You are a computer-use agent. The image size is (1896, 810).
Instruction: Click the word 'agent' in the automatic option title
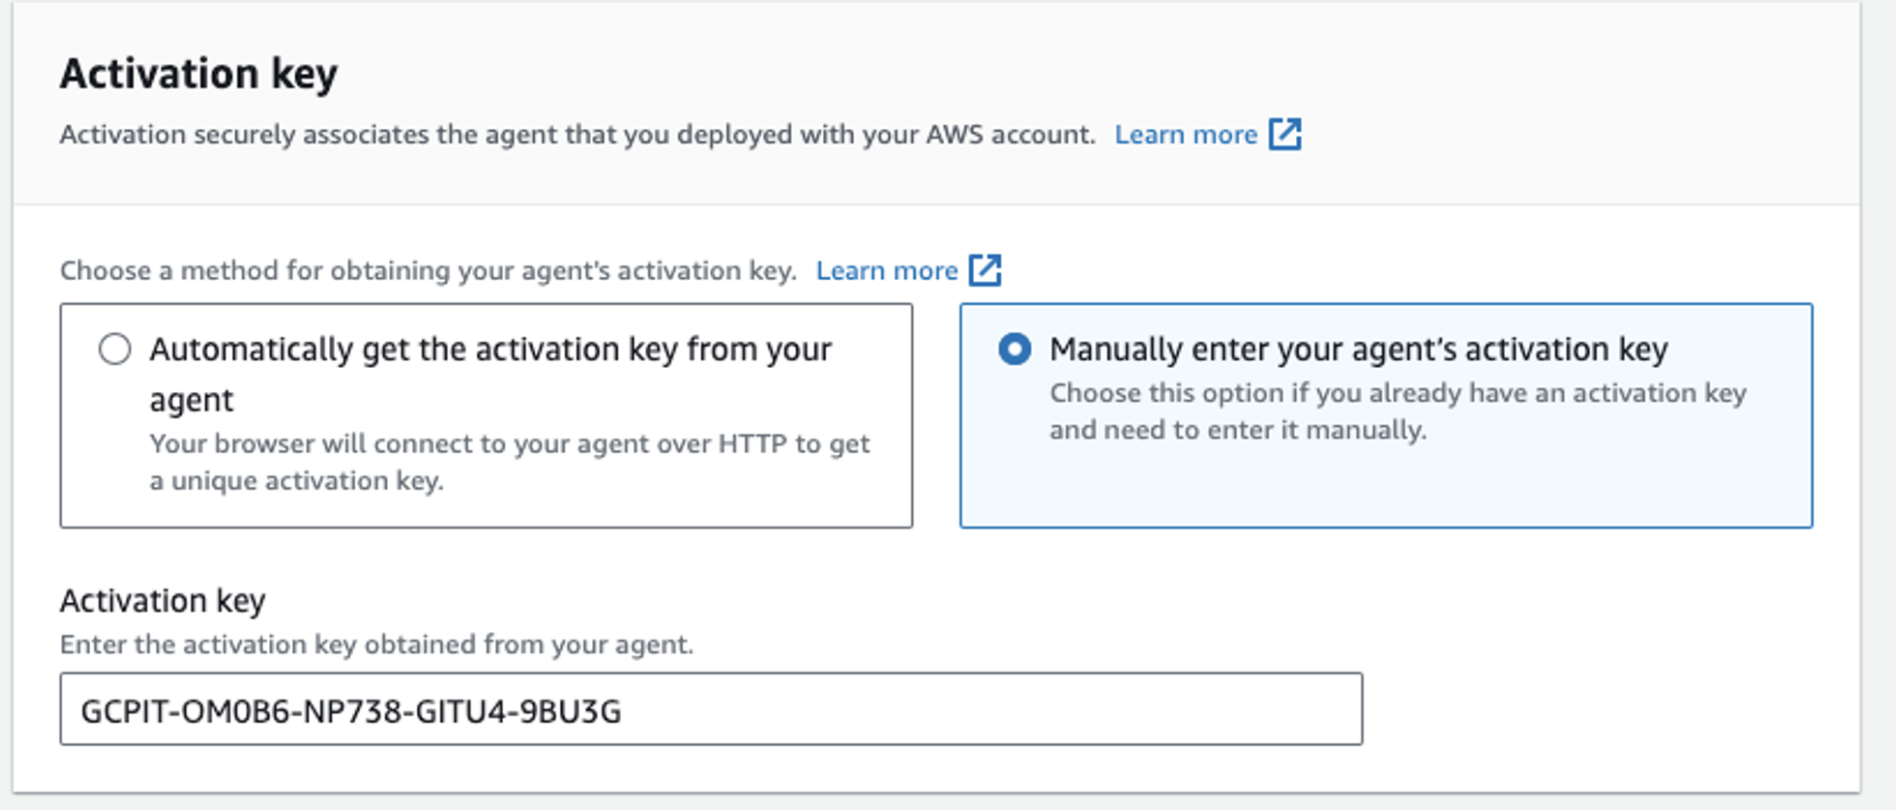pos(191,401)
